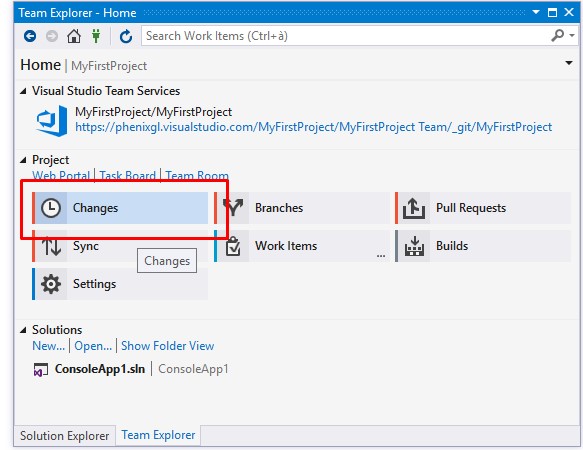
Task: Open the Branches tile
Action: point(302,208)
